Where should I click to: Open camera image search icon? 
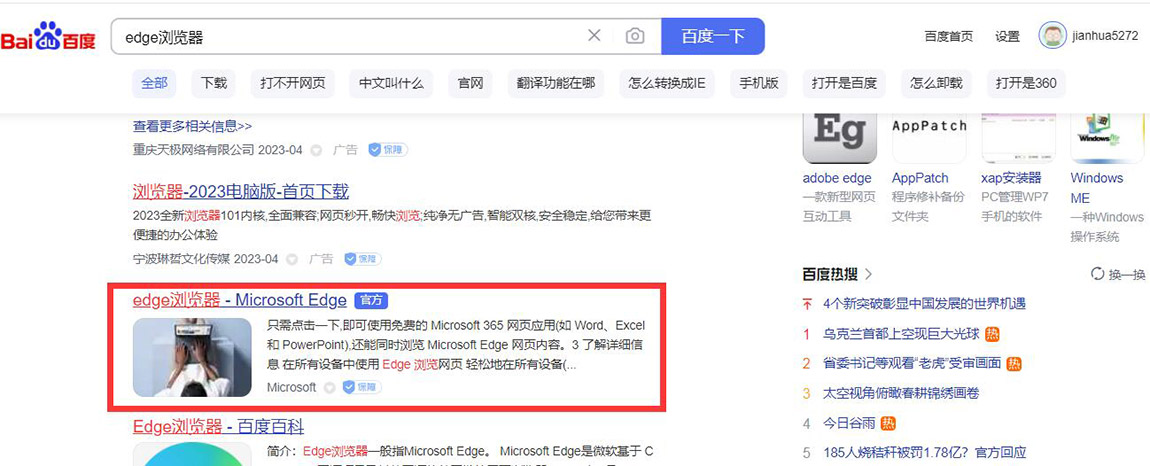[635, 36]
